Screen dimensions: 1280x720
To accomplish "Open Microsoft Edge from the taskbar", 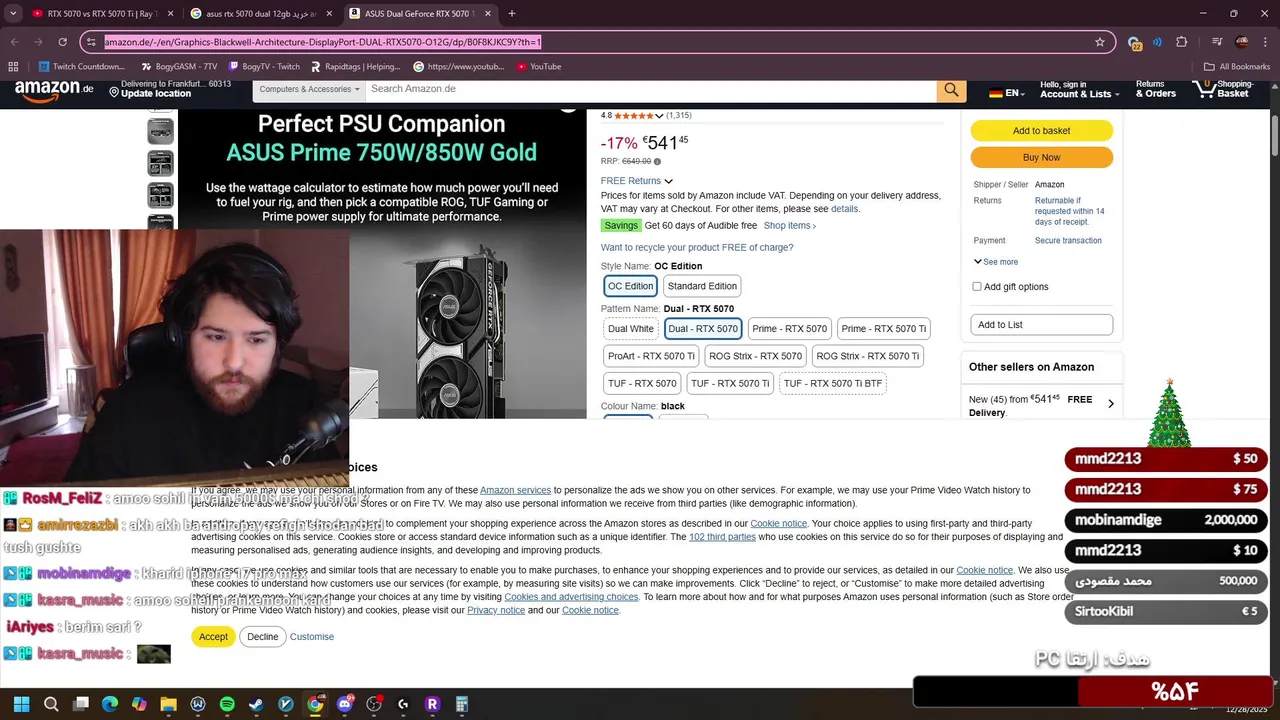I will 110,704.
